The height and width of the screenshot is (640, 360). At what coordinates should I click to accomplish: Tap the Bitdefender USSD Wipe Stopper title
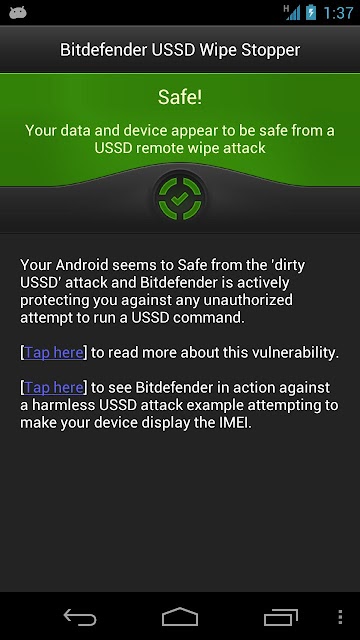[180, 50]
